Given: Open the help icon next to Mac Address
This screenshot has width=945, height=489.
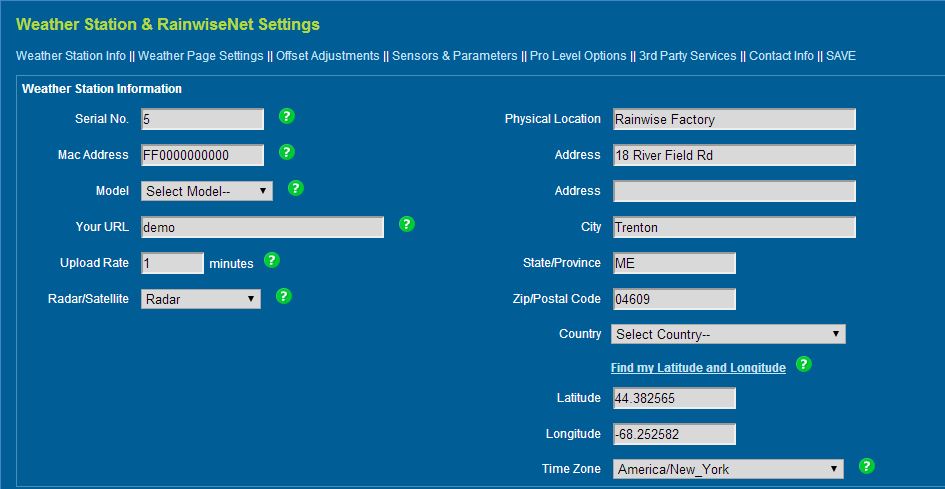Looking at the screenshot, I should (x=287, y=152).
